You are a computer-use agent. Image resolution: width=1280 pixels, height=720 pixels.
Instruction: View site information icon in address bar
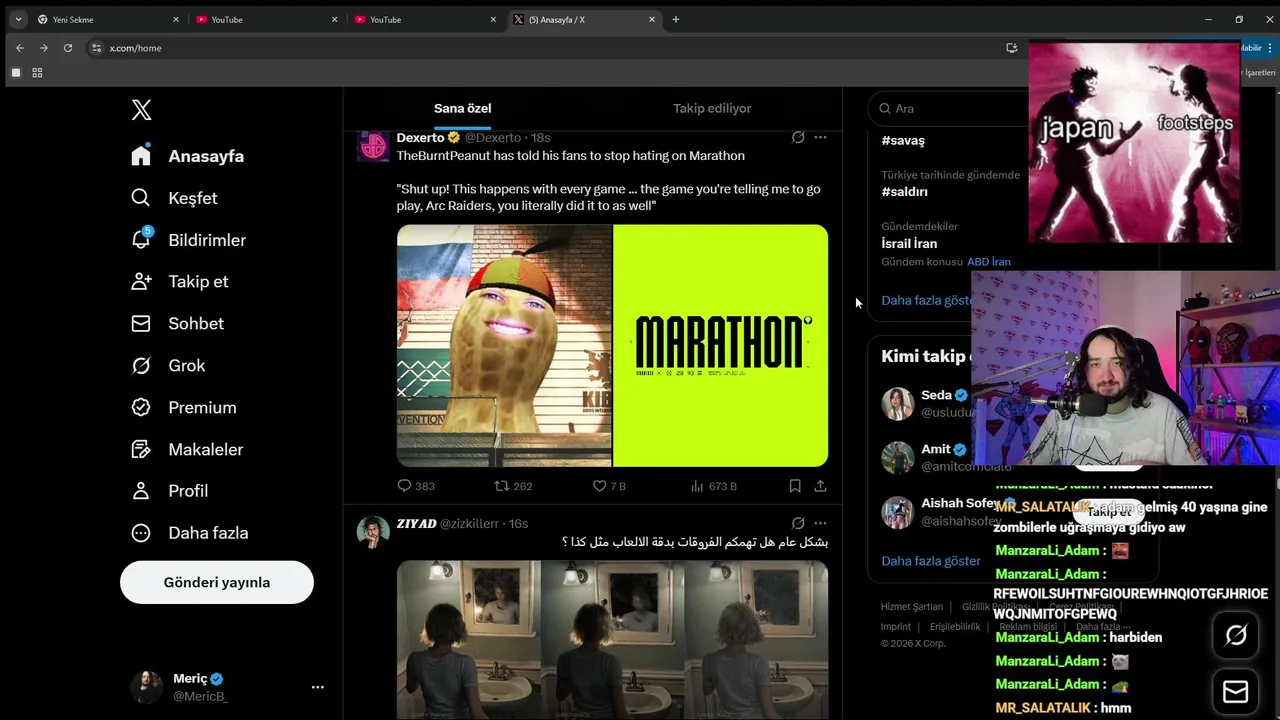coord(96,48)
